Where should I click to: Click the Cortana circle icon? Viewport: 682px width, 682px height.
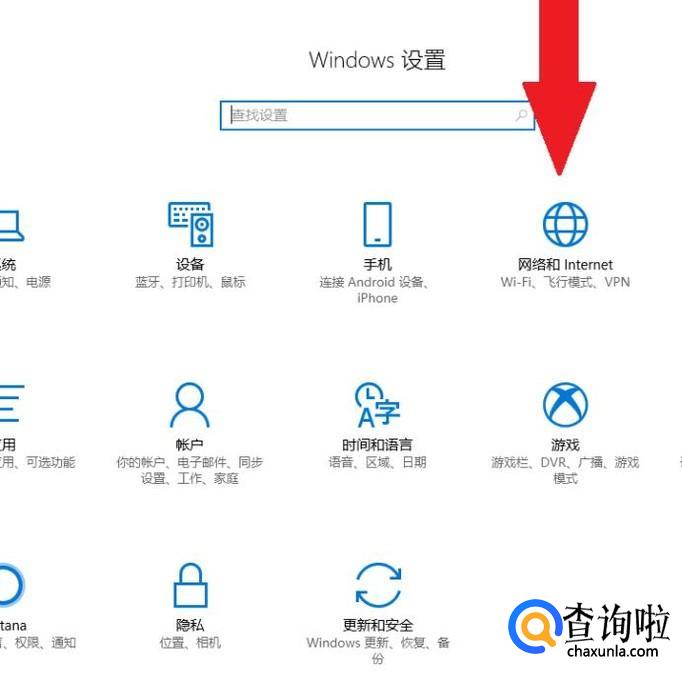10,585
